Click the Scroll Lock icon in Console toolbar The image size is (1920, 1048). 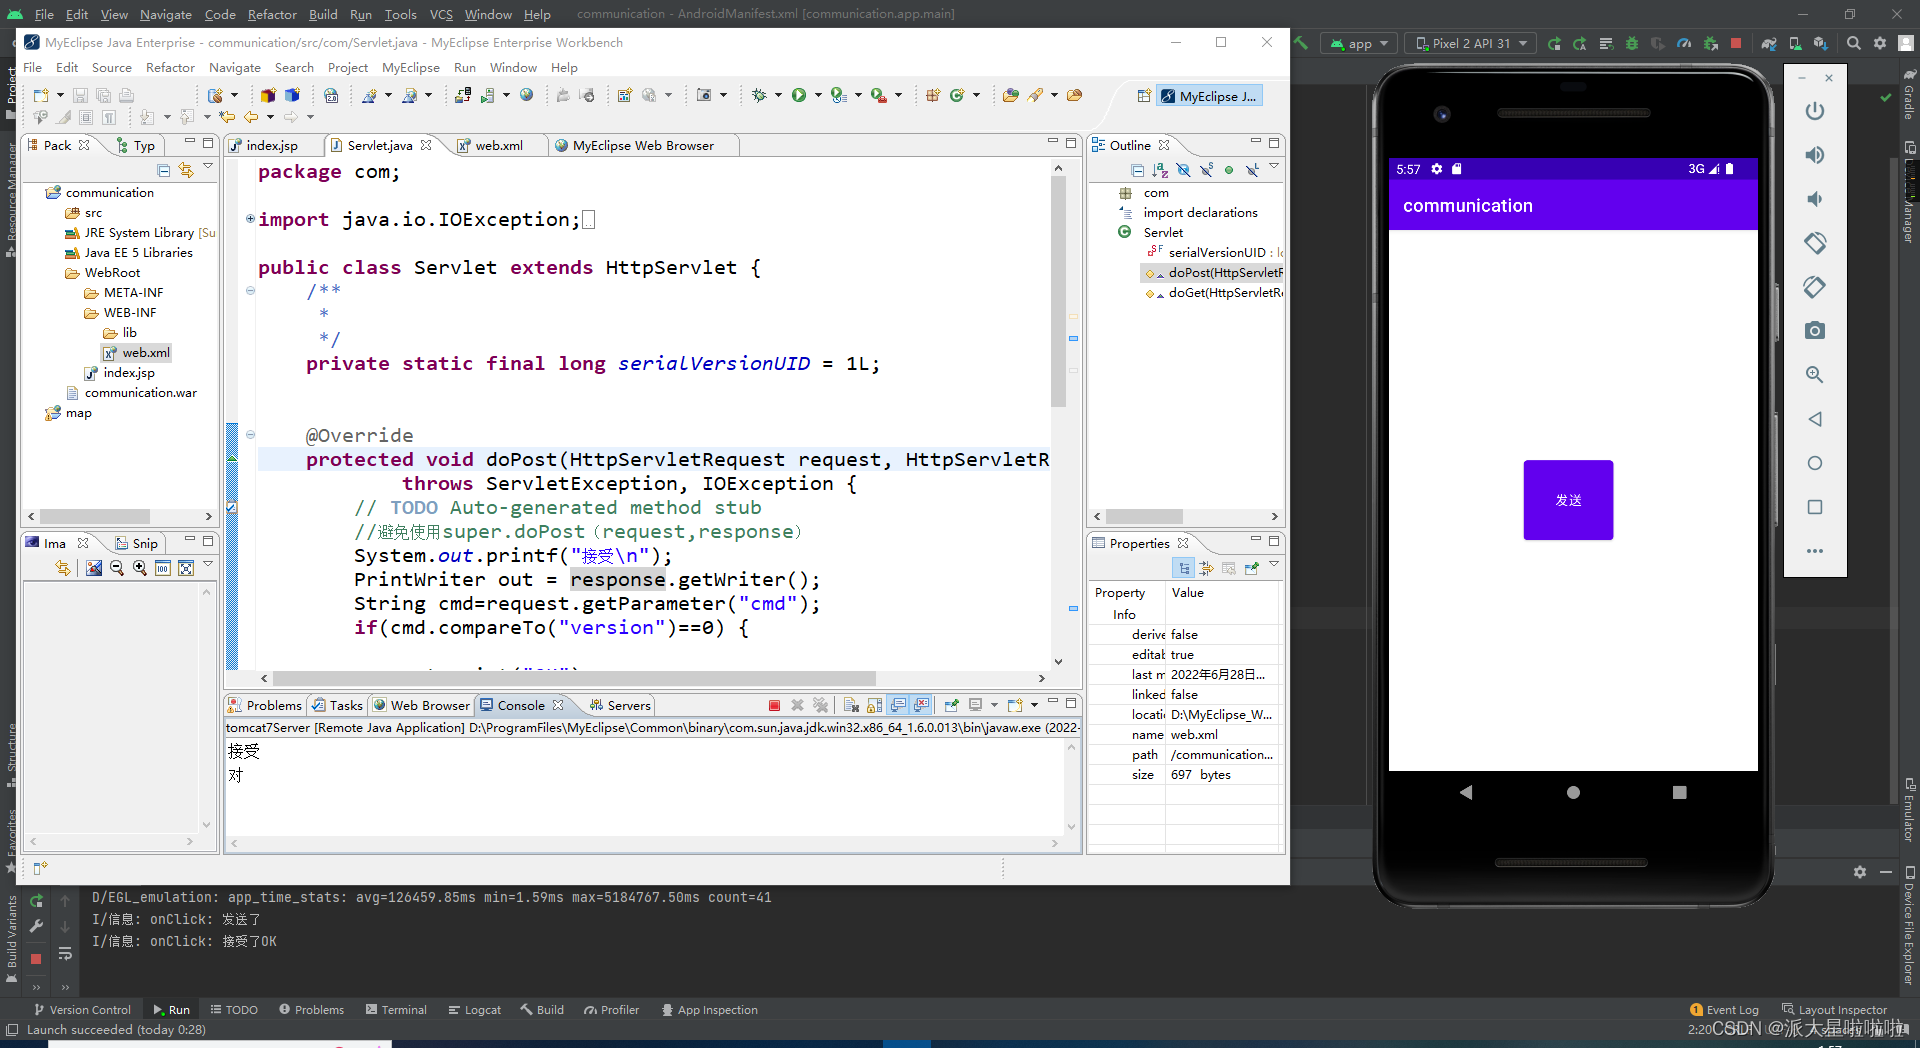[874, 705]
